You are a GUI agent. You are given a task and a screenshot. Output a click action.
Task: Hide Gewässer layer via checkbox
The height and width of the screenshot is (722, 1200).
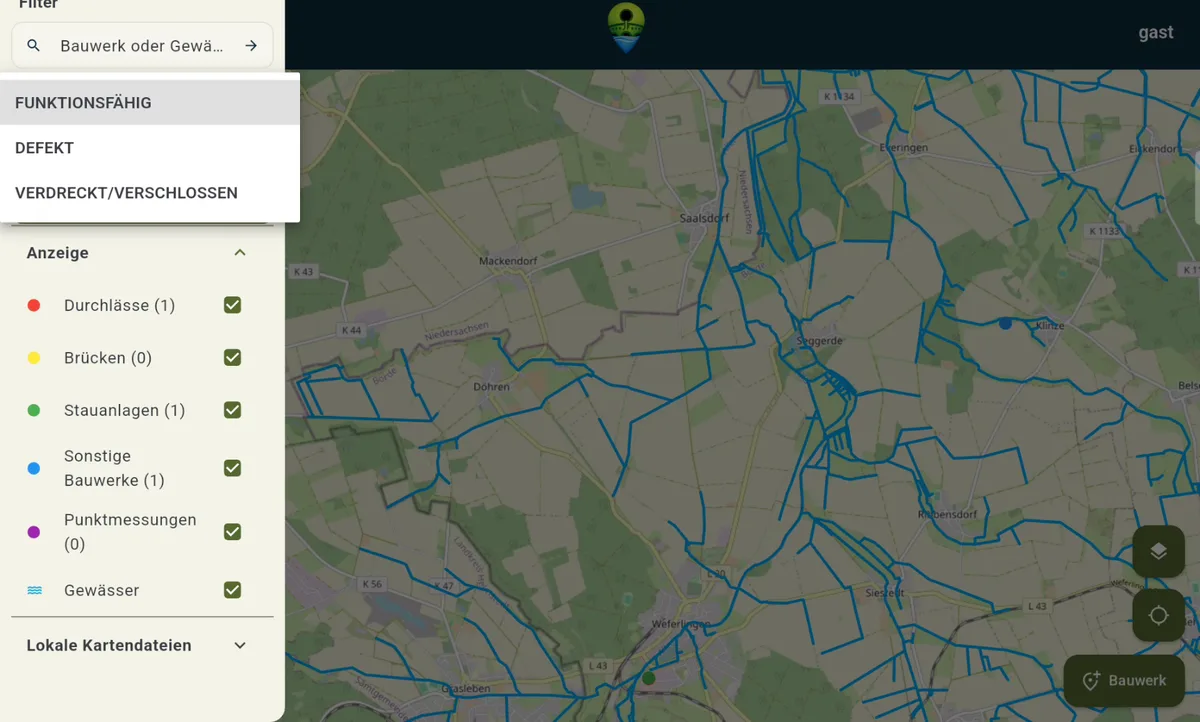(233, 590)
